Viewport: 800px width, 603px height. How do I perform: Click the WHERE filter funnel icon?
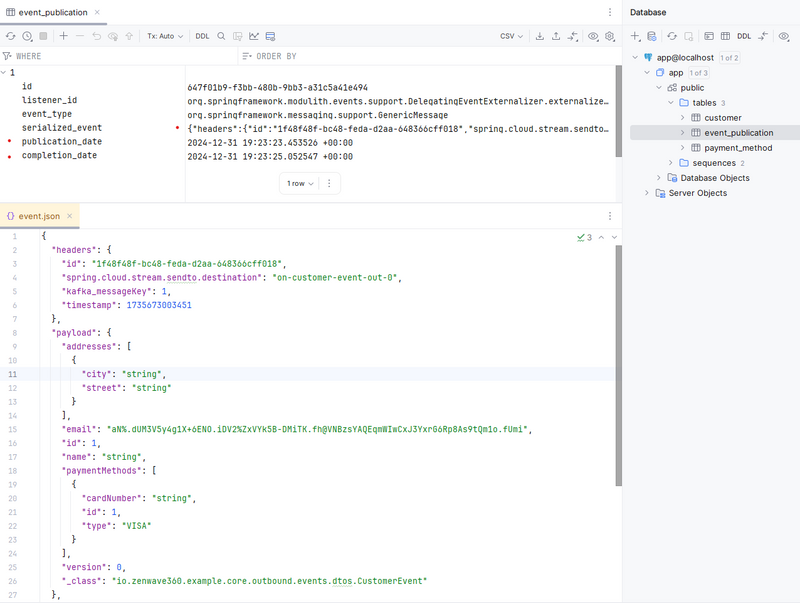tap(7, 56)
